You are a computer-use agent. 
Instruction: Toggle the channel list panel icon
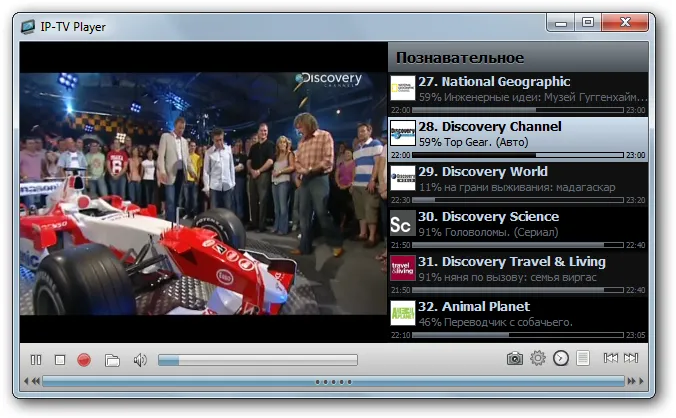click(x=583, y=358)
